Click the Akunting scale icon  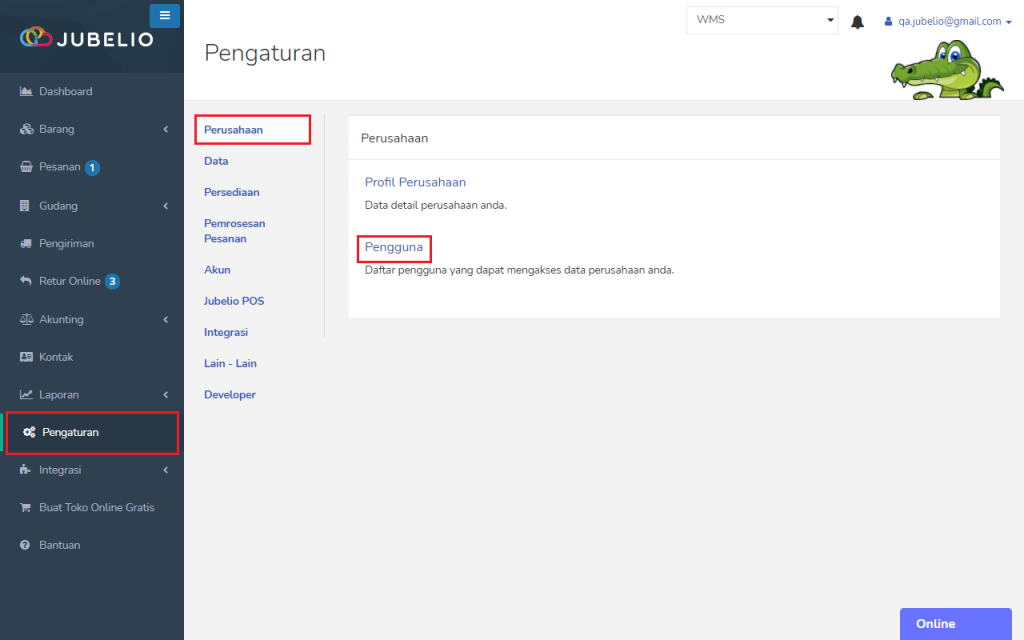click(x=26, y=319)
